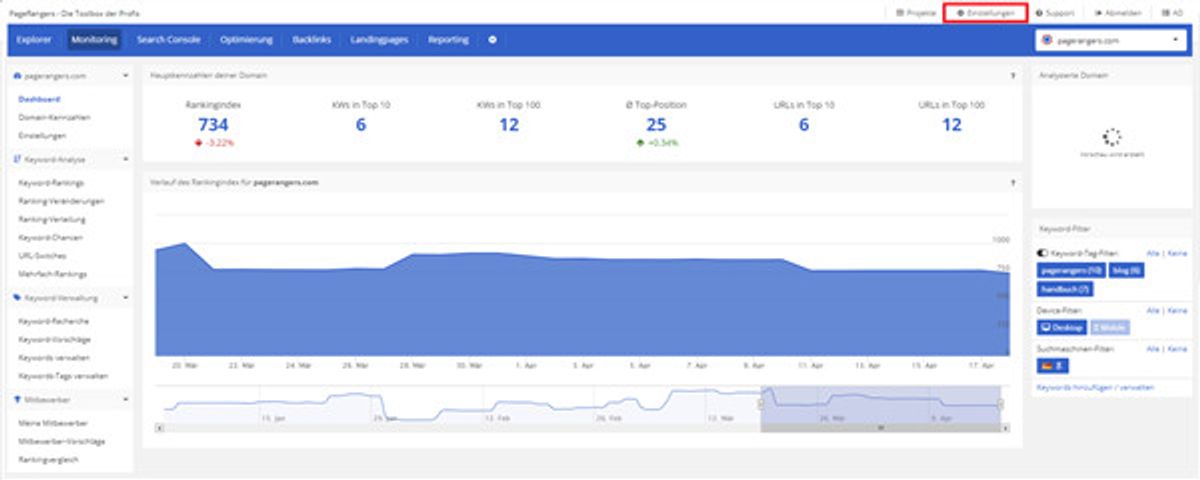Click the Keyword-Verwaltung tag icon
The height and width of the screenshot is (480, 1200).
18,298
